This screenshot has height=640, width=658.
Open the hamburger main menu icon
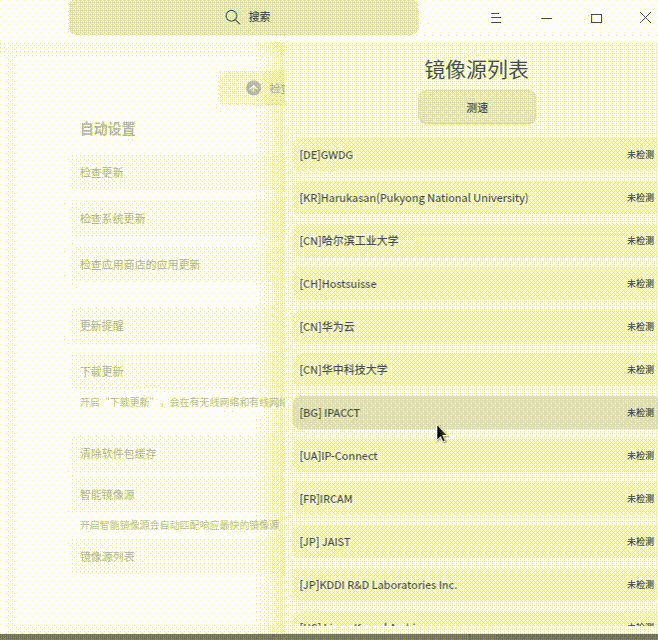click(x=496, y=18)
